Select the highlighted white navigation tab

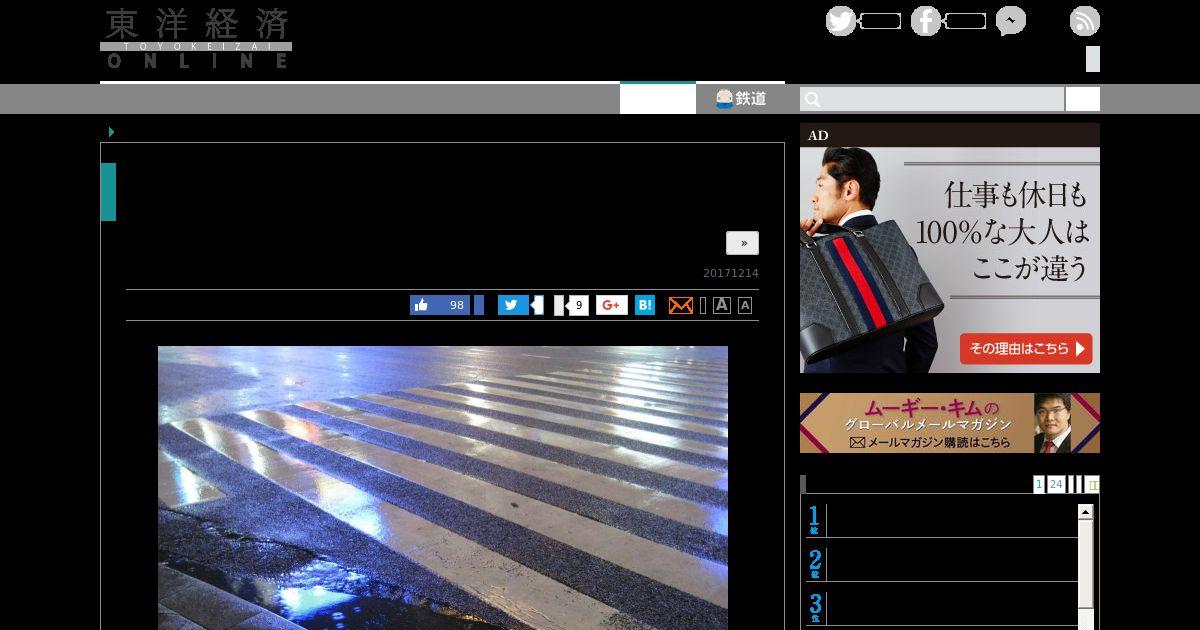658,98
